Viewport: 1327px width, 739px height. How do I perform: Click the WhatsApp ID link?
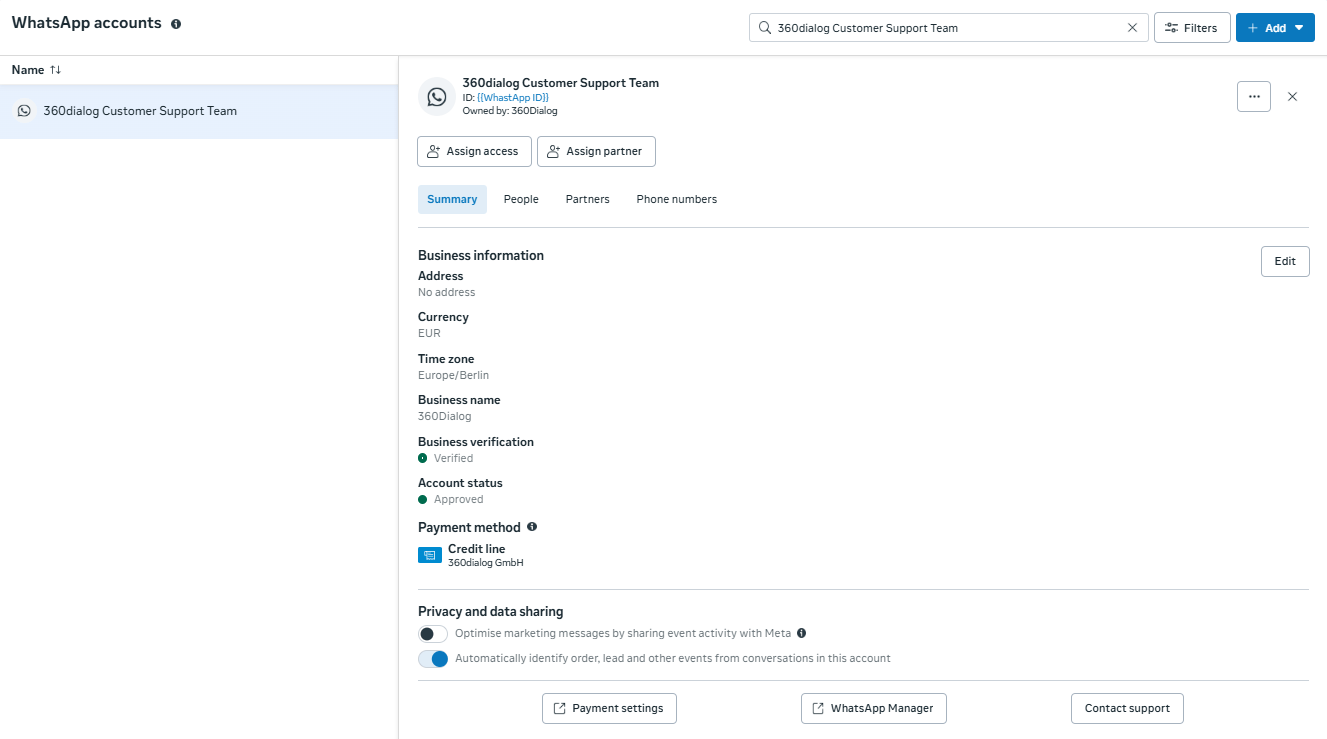[x=513, y=97]
